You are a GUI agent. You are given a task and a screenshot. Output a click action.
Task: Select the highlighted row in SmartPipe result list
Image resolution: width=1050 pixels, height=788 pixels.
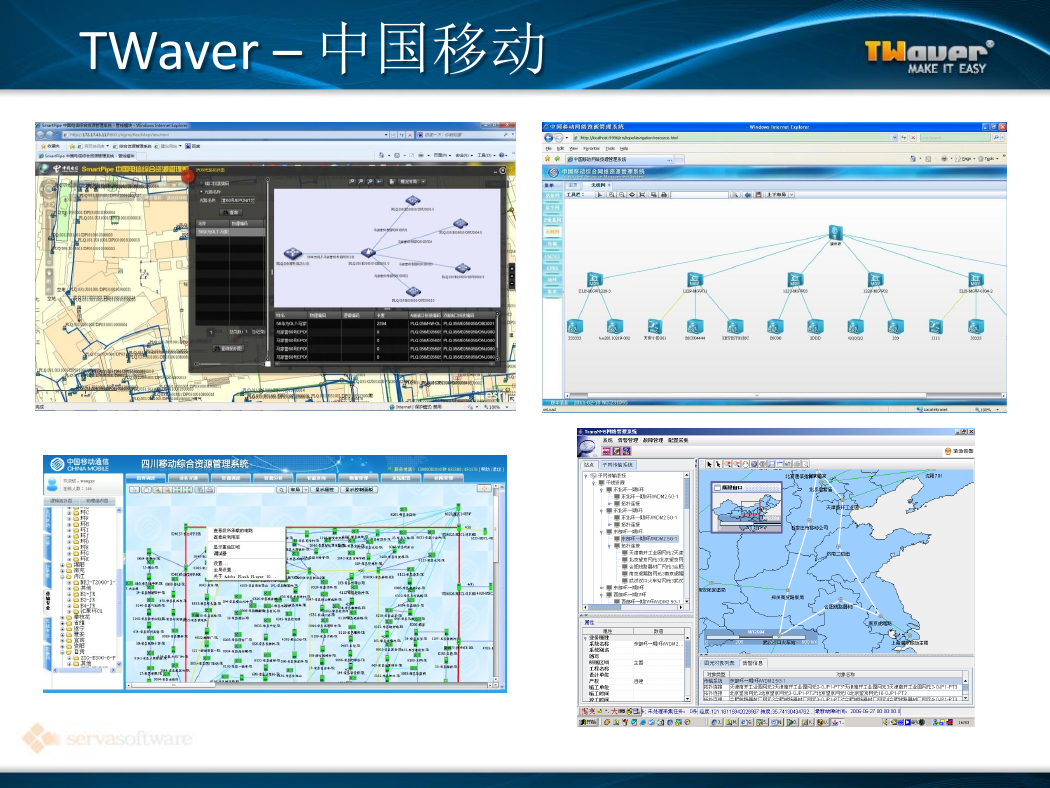[230, 232]
